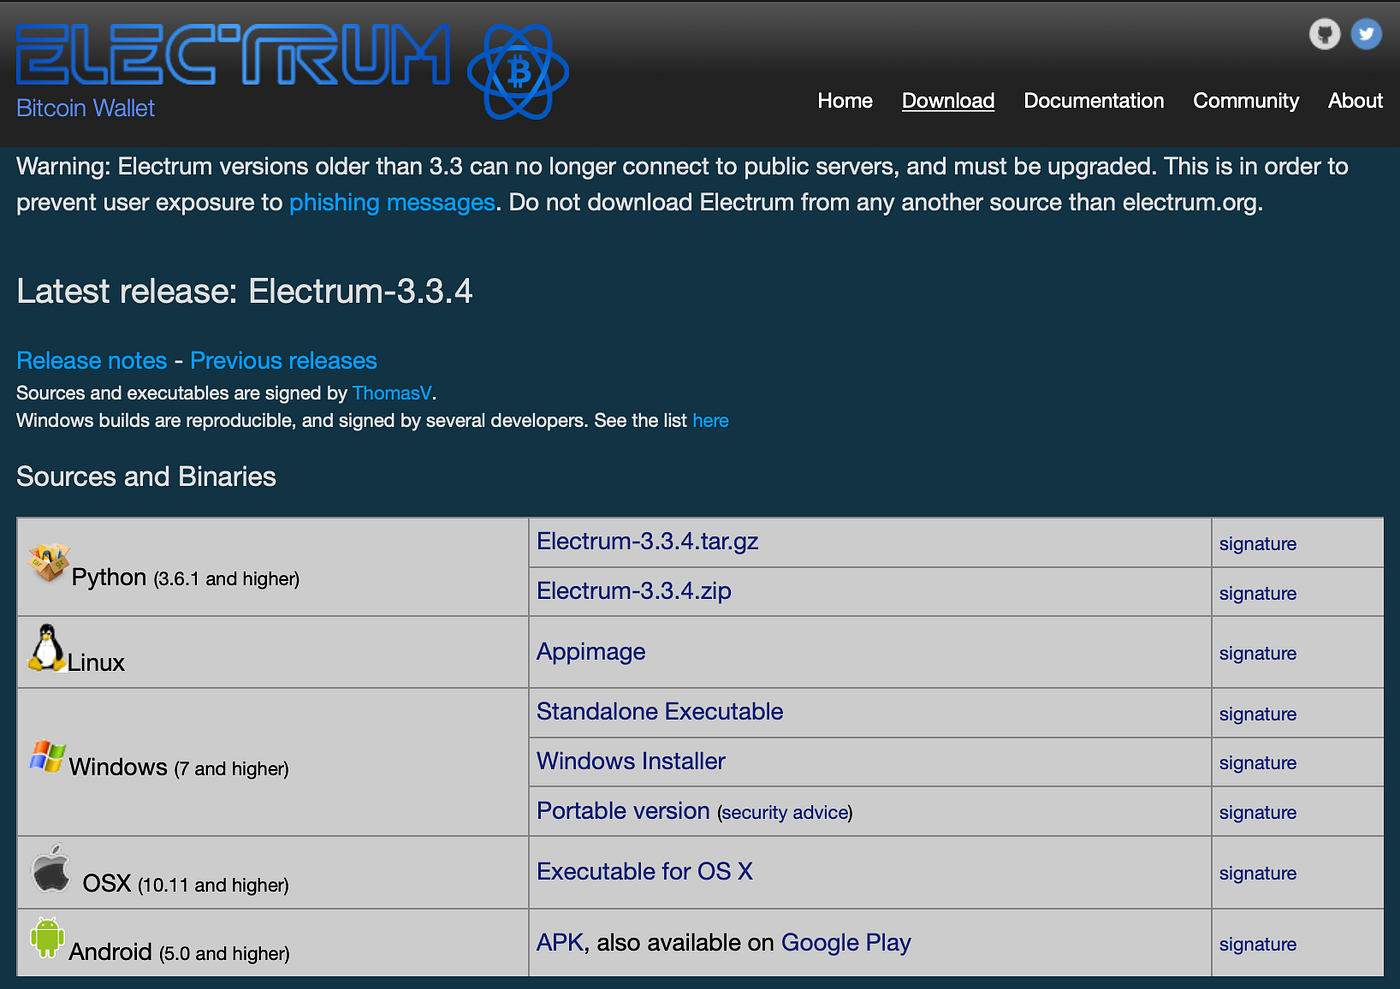Image resolution: width=1400 pixels, height=989 pixels.
Task: Click the Electrum logo banner
Action: point(233,55)
